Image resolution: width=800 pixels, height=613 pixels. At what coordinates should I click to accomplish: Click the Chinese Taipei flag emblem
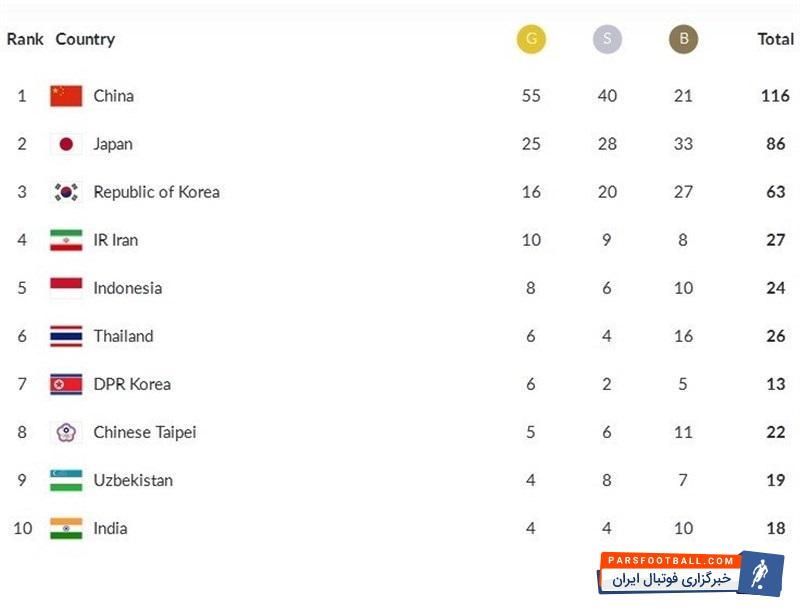click(66, 432)
